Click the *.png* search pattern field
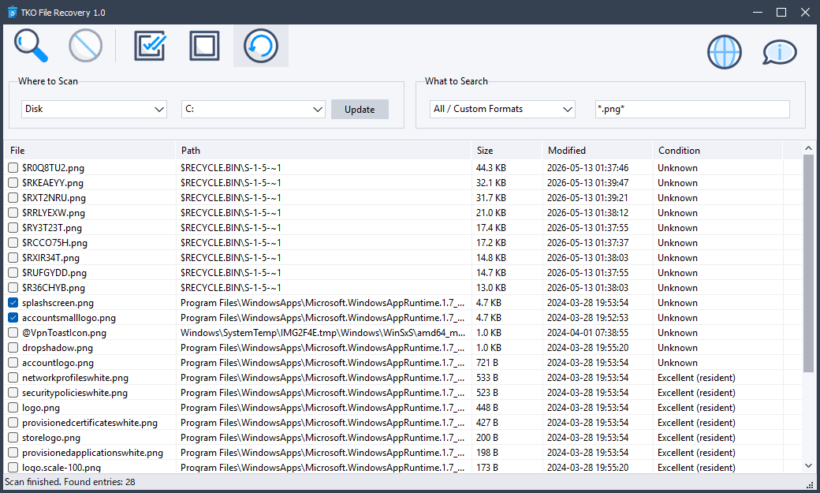820x493 pixels. [x=692, y=109]
